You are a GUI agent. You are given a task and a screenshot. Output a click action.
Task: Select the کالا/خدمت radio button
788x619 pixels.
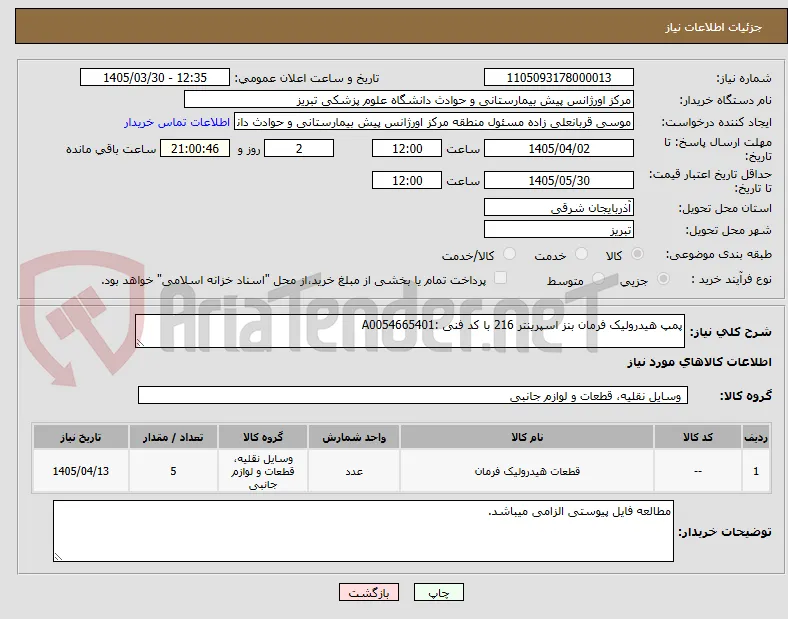point(510,254)
